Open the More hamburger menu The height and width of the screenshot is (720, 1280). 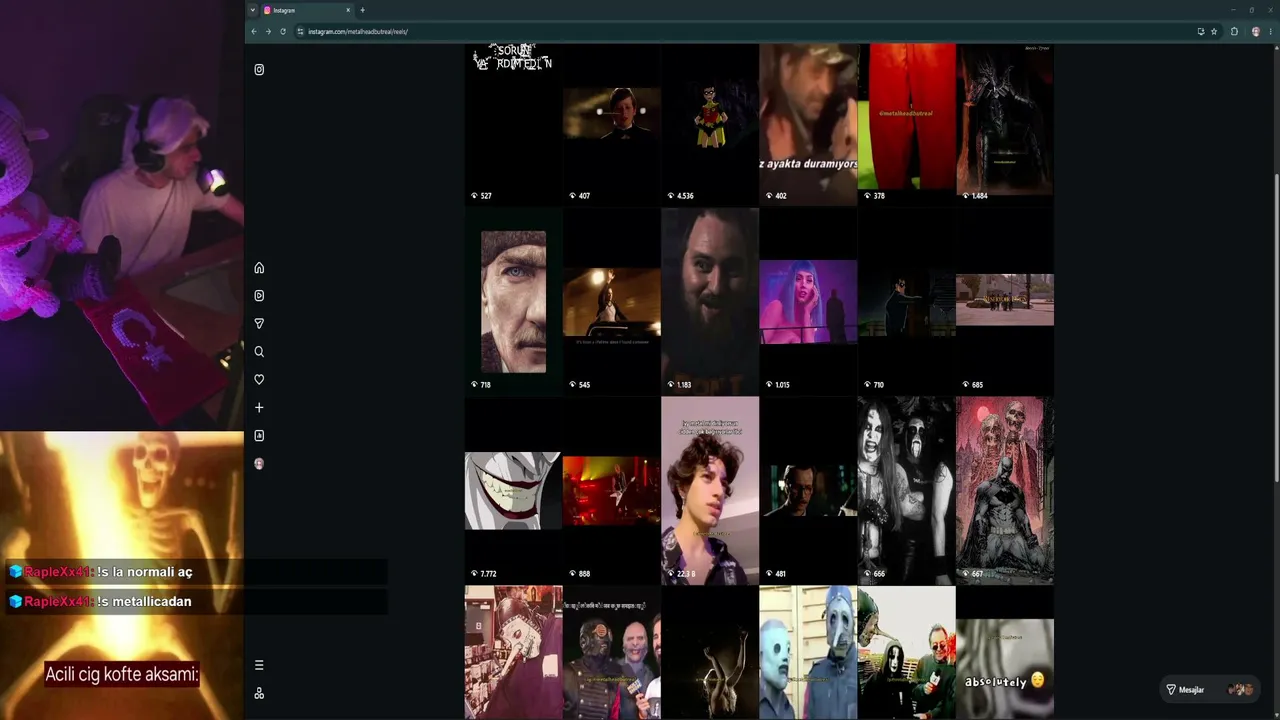coord(259,665)
